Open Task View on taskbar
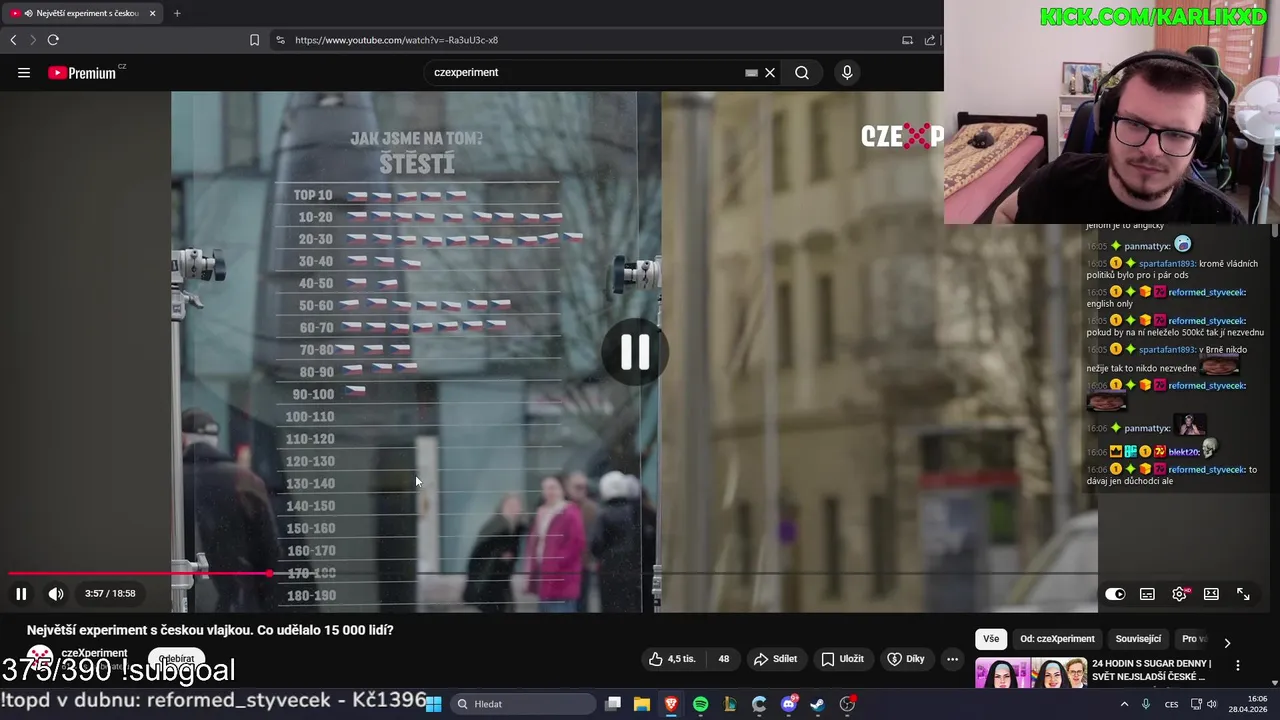 tap(613, 704)
